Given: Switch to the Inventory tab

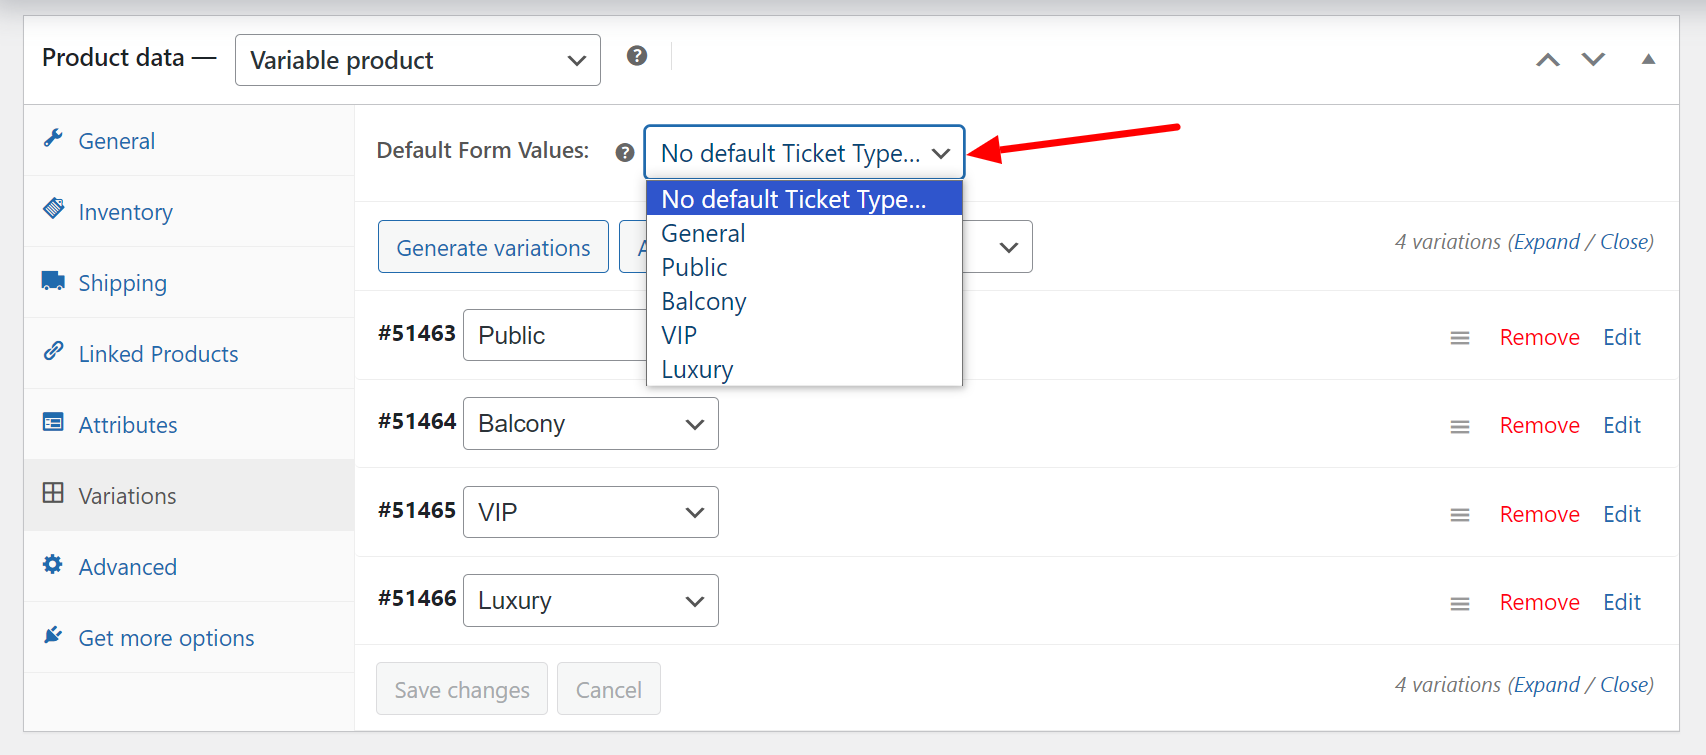Looking at the screenshot, I should click(189, 211).
